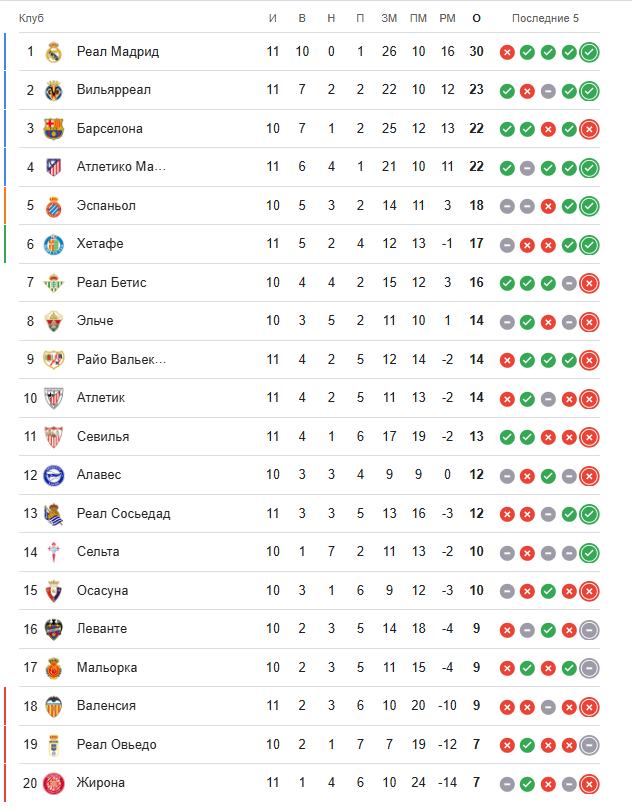
Task: Click the Celta club crest
Action: click(54, 552)
